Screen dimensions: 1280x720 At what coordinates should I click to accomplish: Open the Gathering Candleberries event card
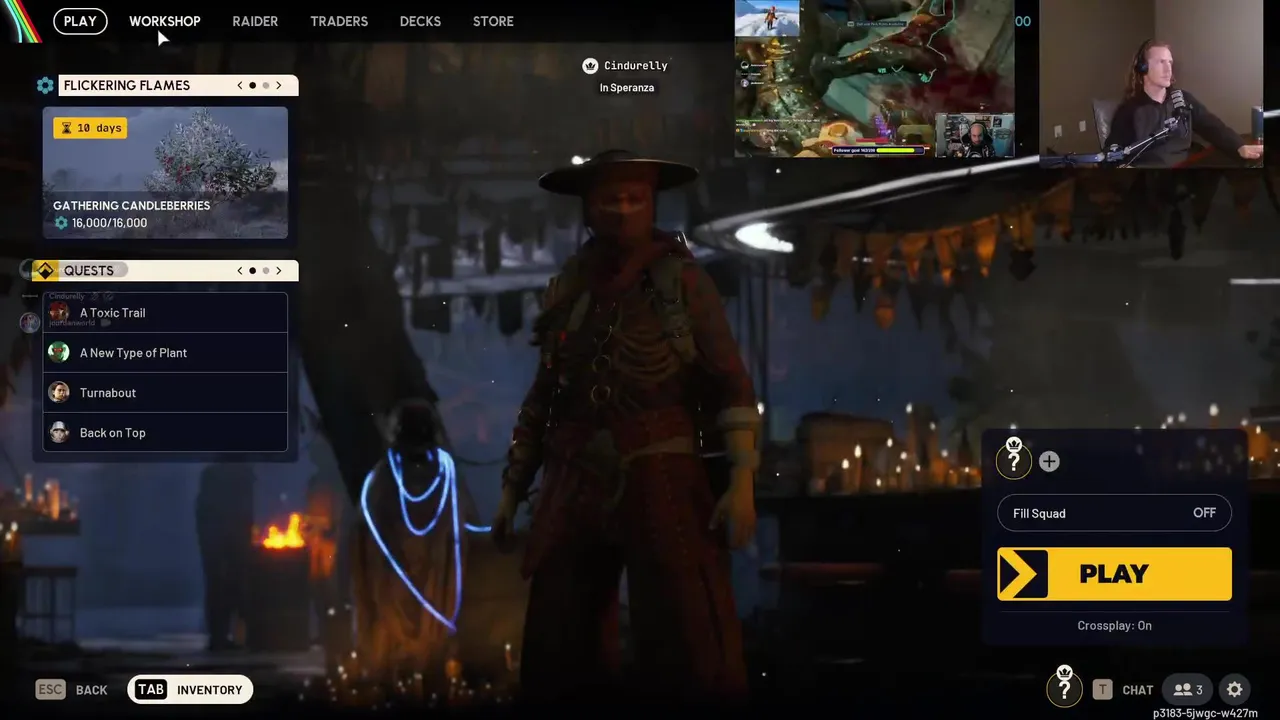tap(165, 172)
